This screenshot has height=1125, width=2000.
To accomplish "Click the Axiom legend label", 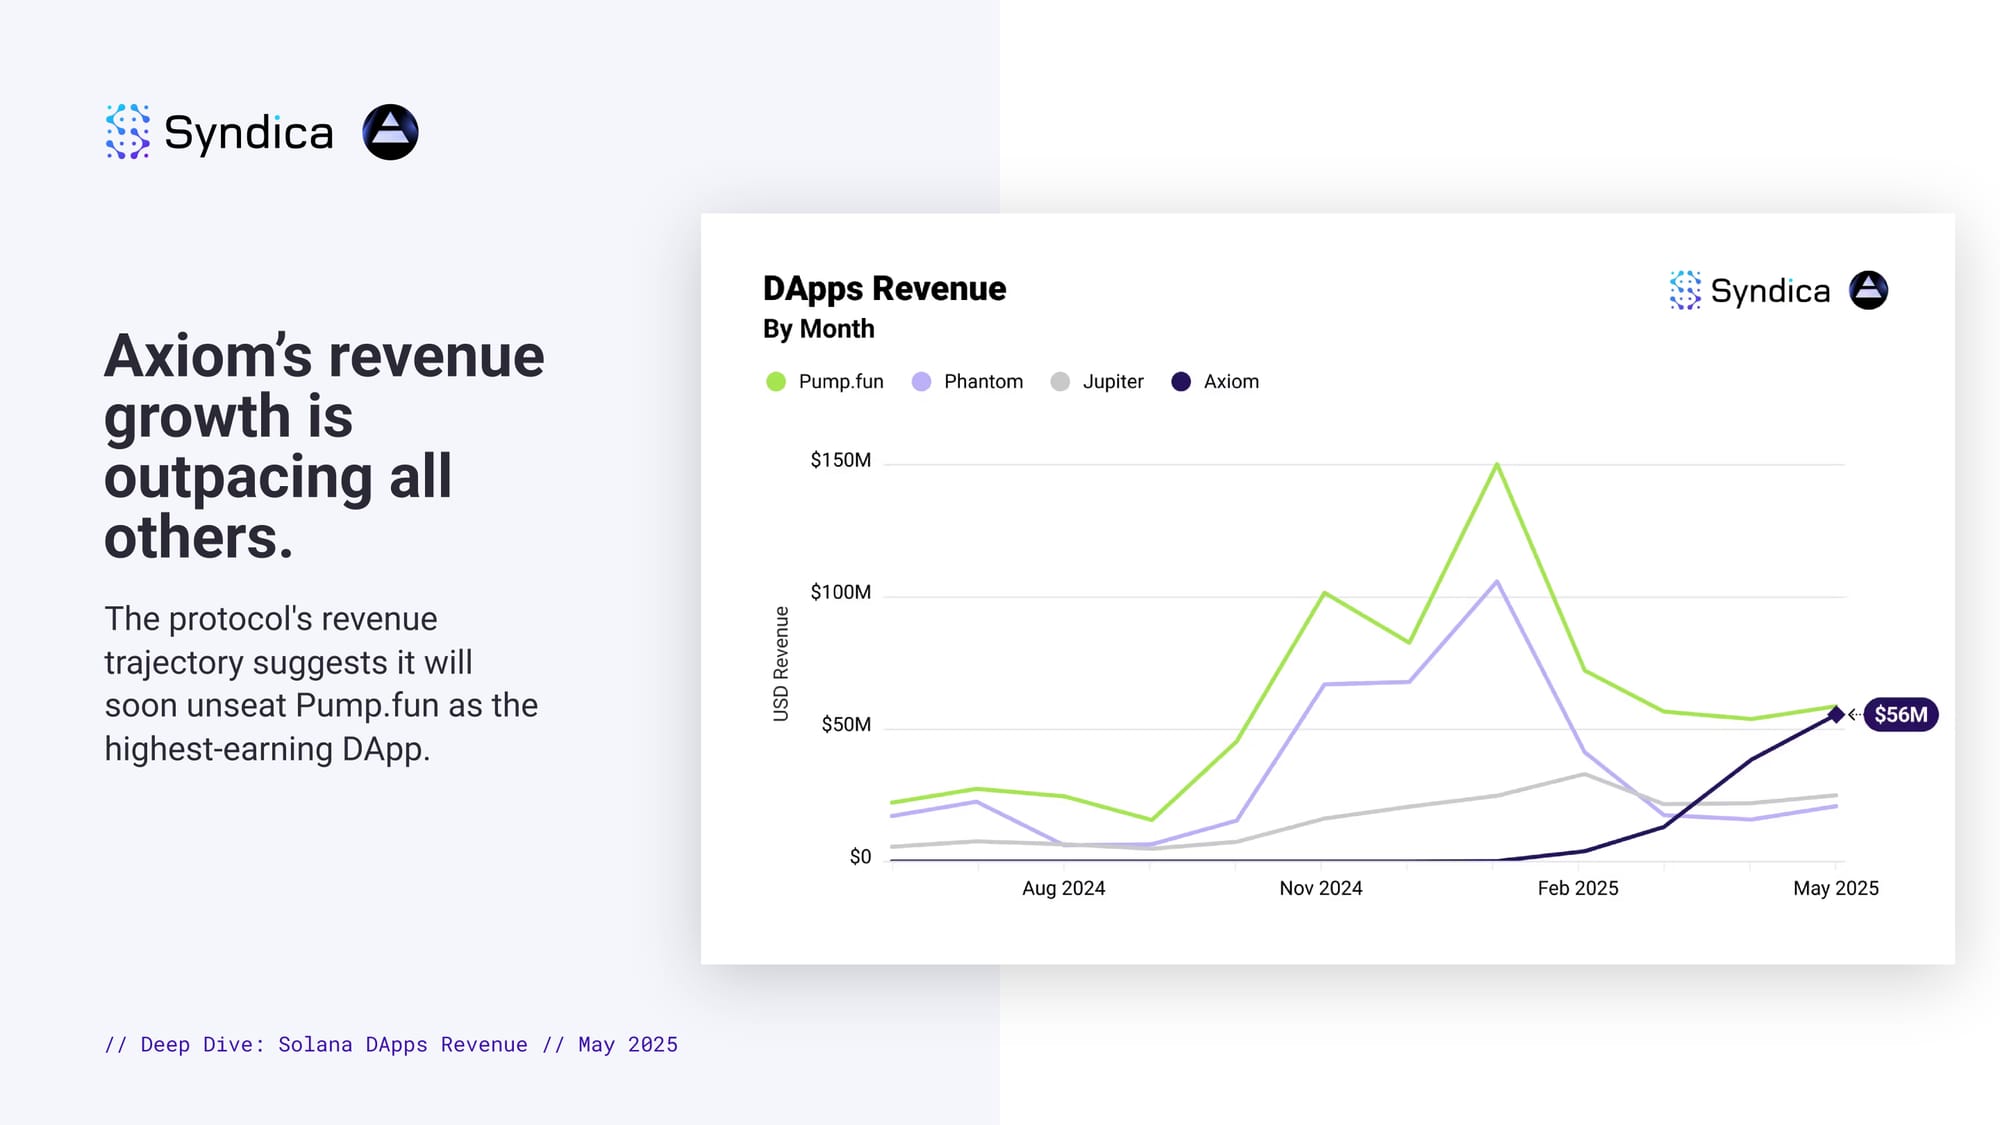I will click(1231, 382).
